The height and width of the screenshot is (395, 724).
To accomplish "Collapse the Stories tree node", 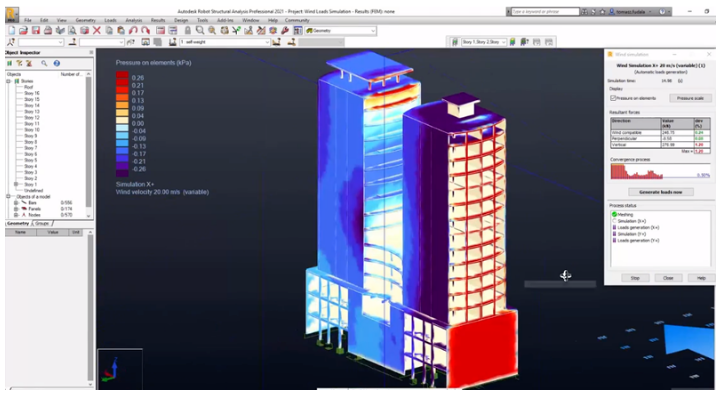I will [8, 81].
